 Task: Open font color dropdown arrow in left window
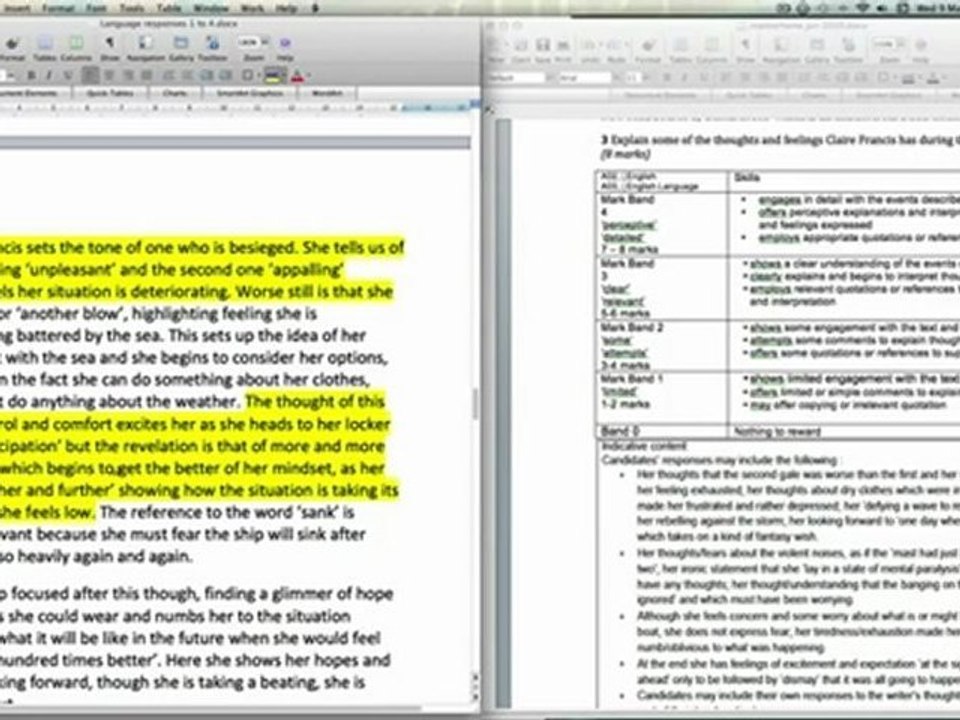308,76
